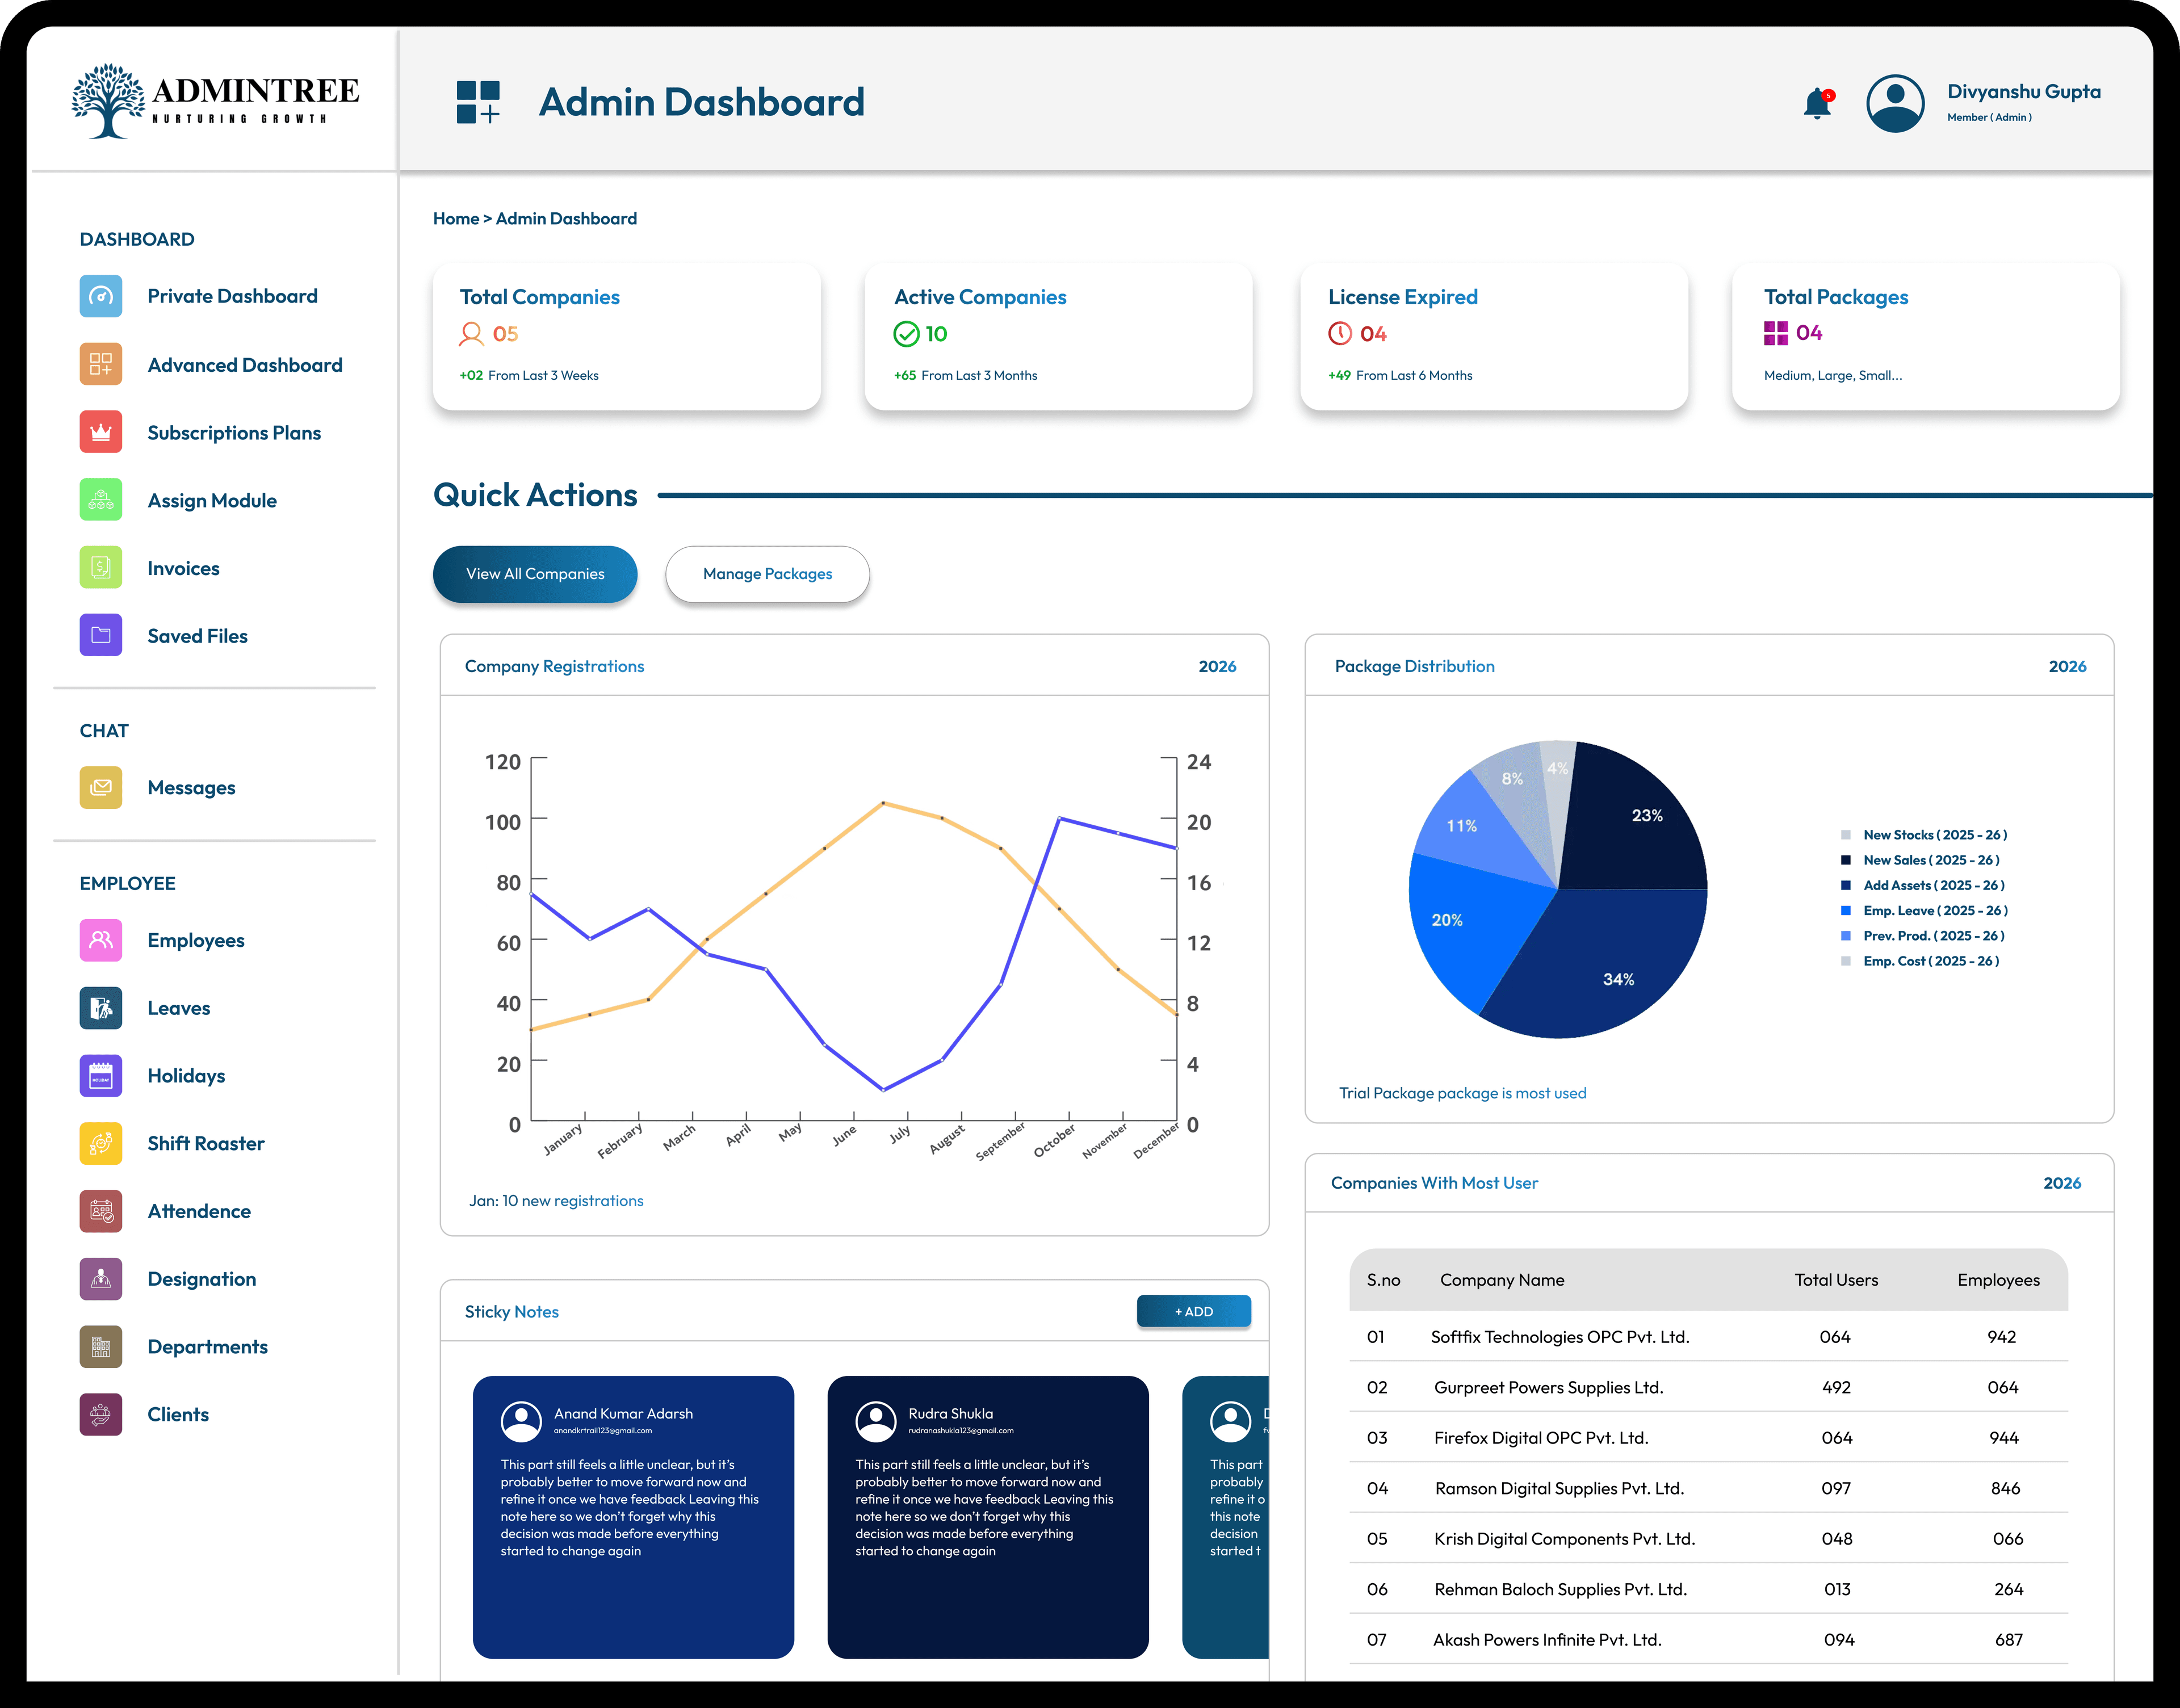
Task: Open the Advanced Dashboard menu item
Action: click(x=211, y=364)
